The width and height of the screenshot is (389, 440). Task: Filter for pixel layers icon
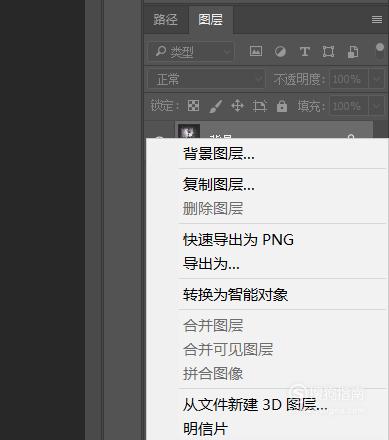(x=256, y=51)
